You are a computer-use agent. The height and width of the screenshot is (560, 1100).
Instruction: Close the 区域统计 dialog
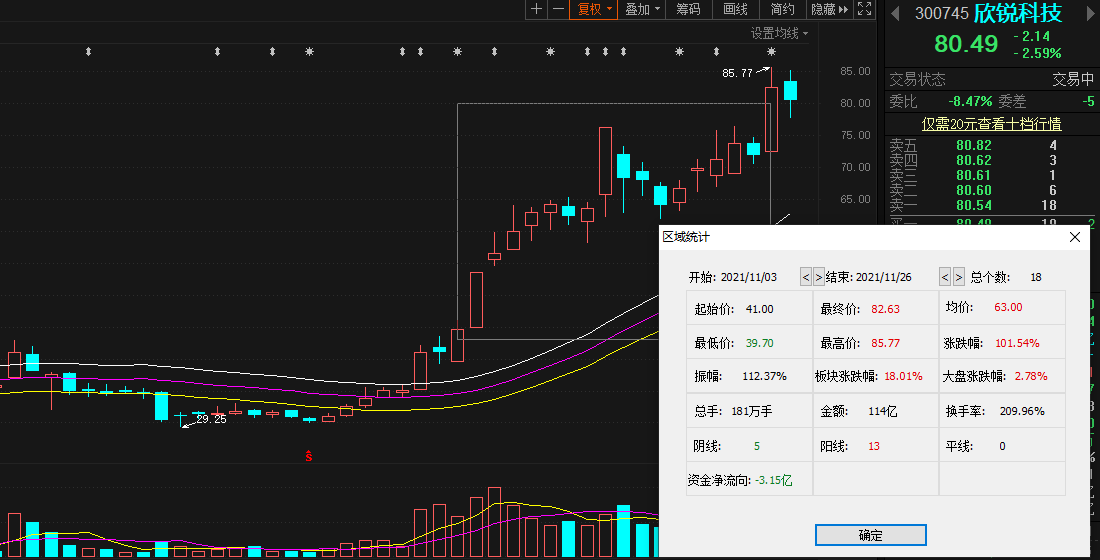coord(1075,237)
